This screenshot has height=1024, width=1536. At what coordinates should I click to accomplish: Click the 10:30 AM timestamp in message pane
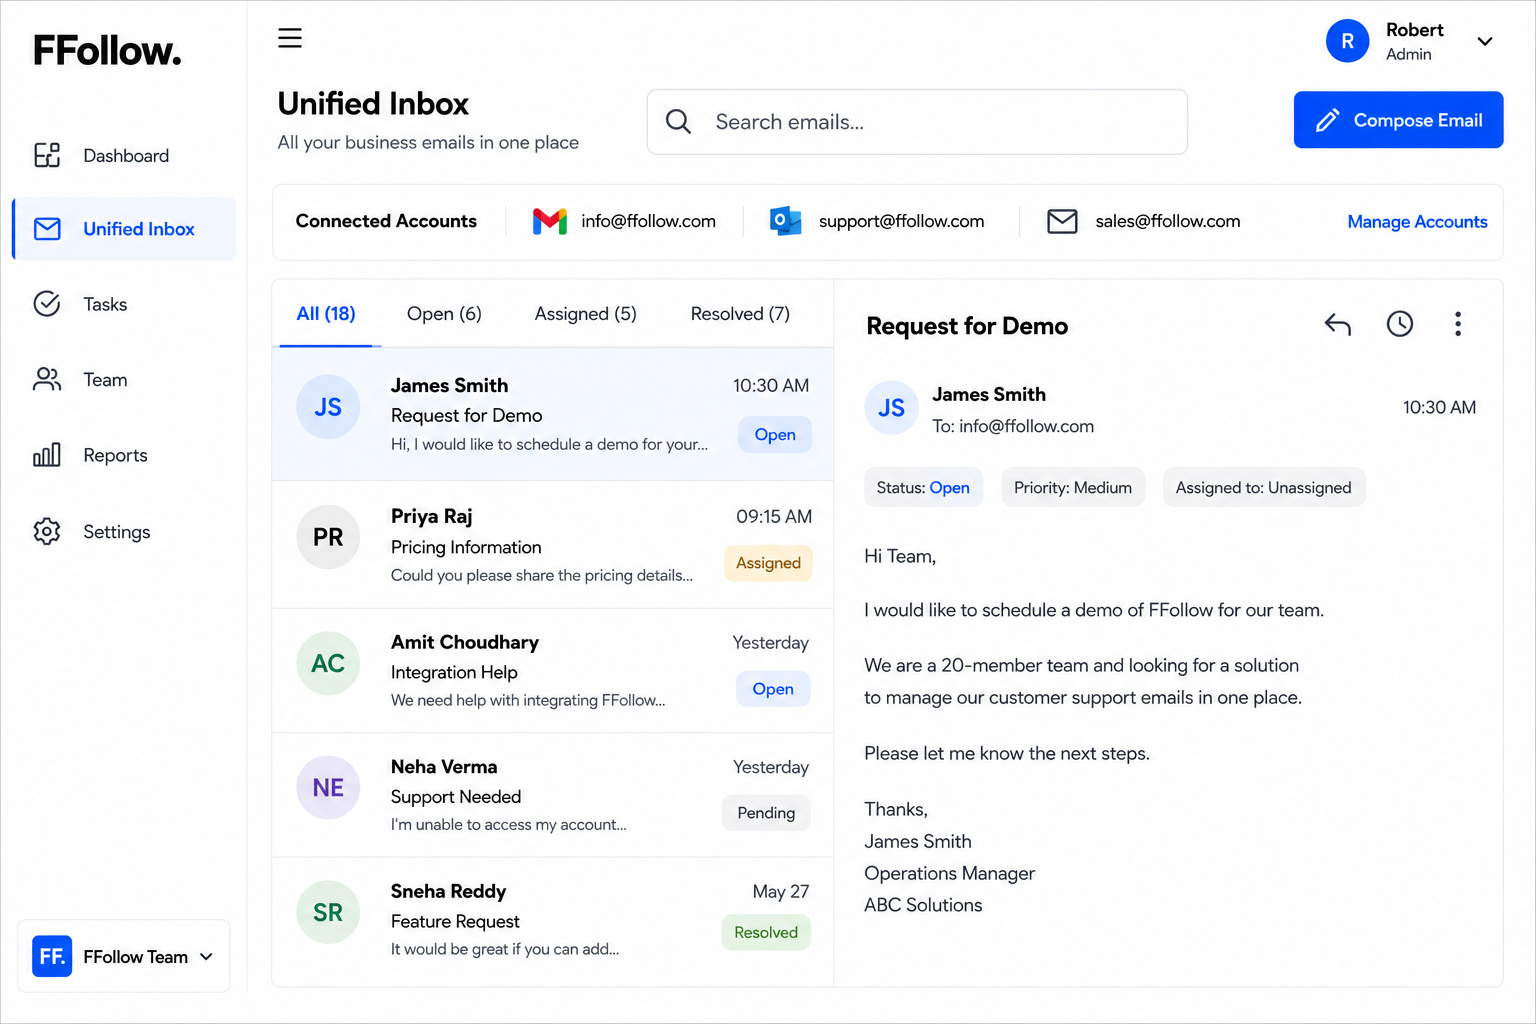pos(1439,407)
